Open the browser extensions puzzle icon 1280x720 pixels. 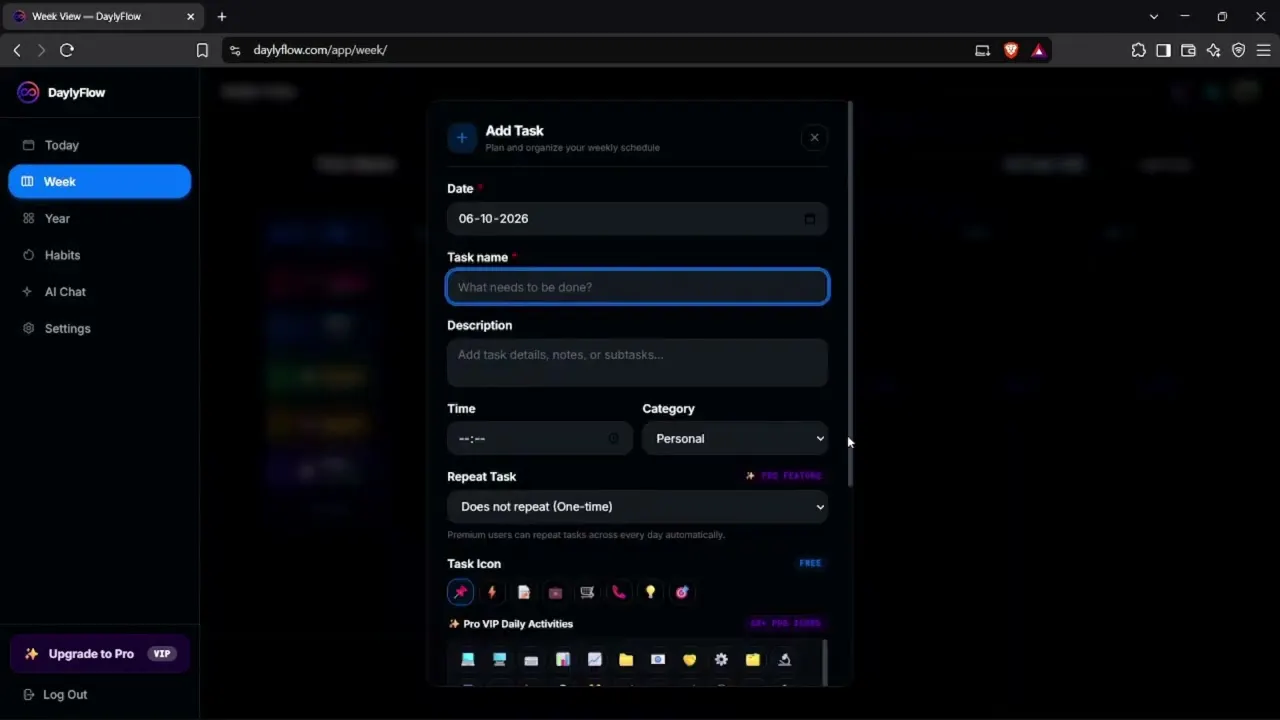coord(1138,50)
